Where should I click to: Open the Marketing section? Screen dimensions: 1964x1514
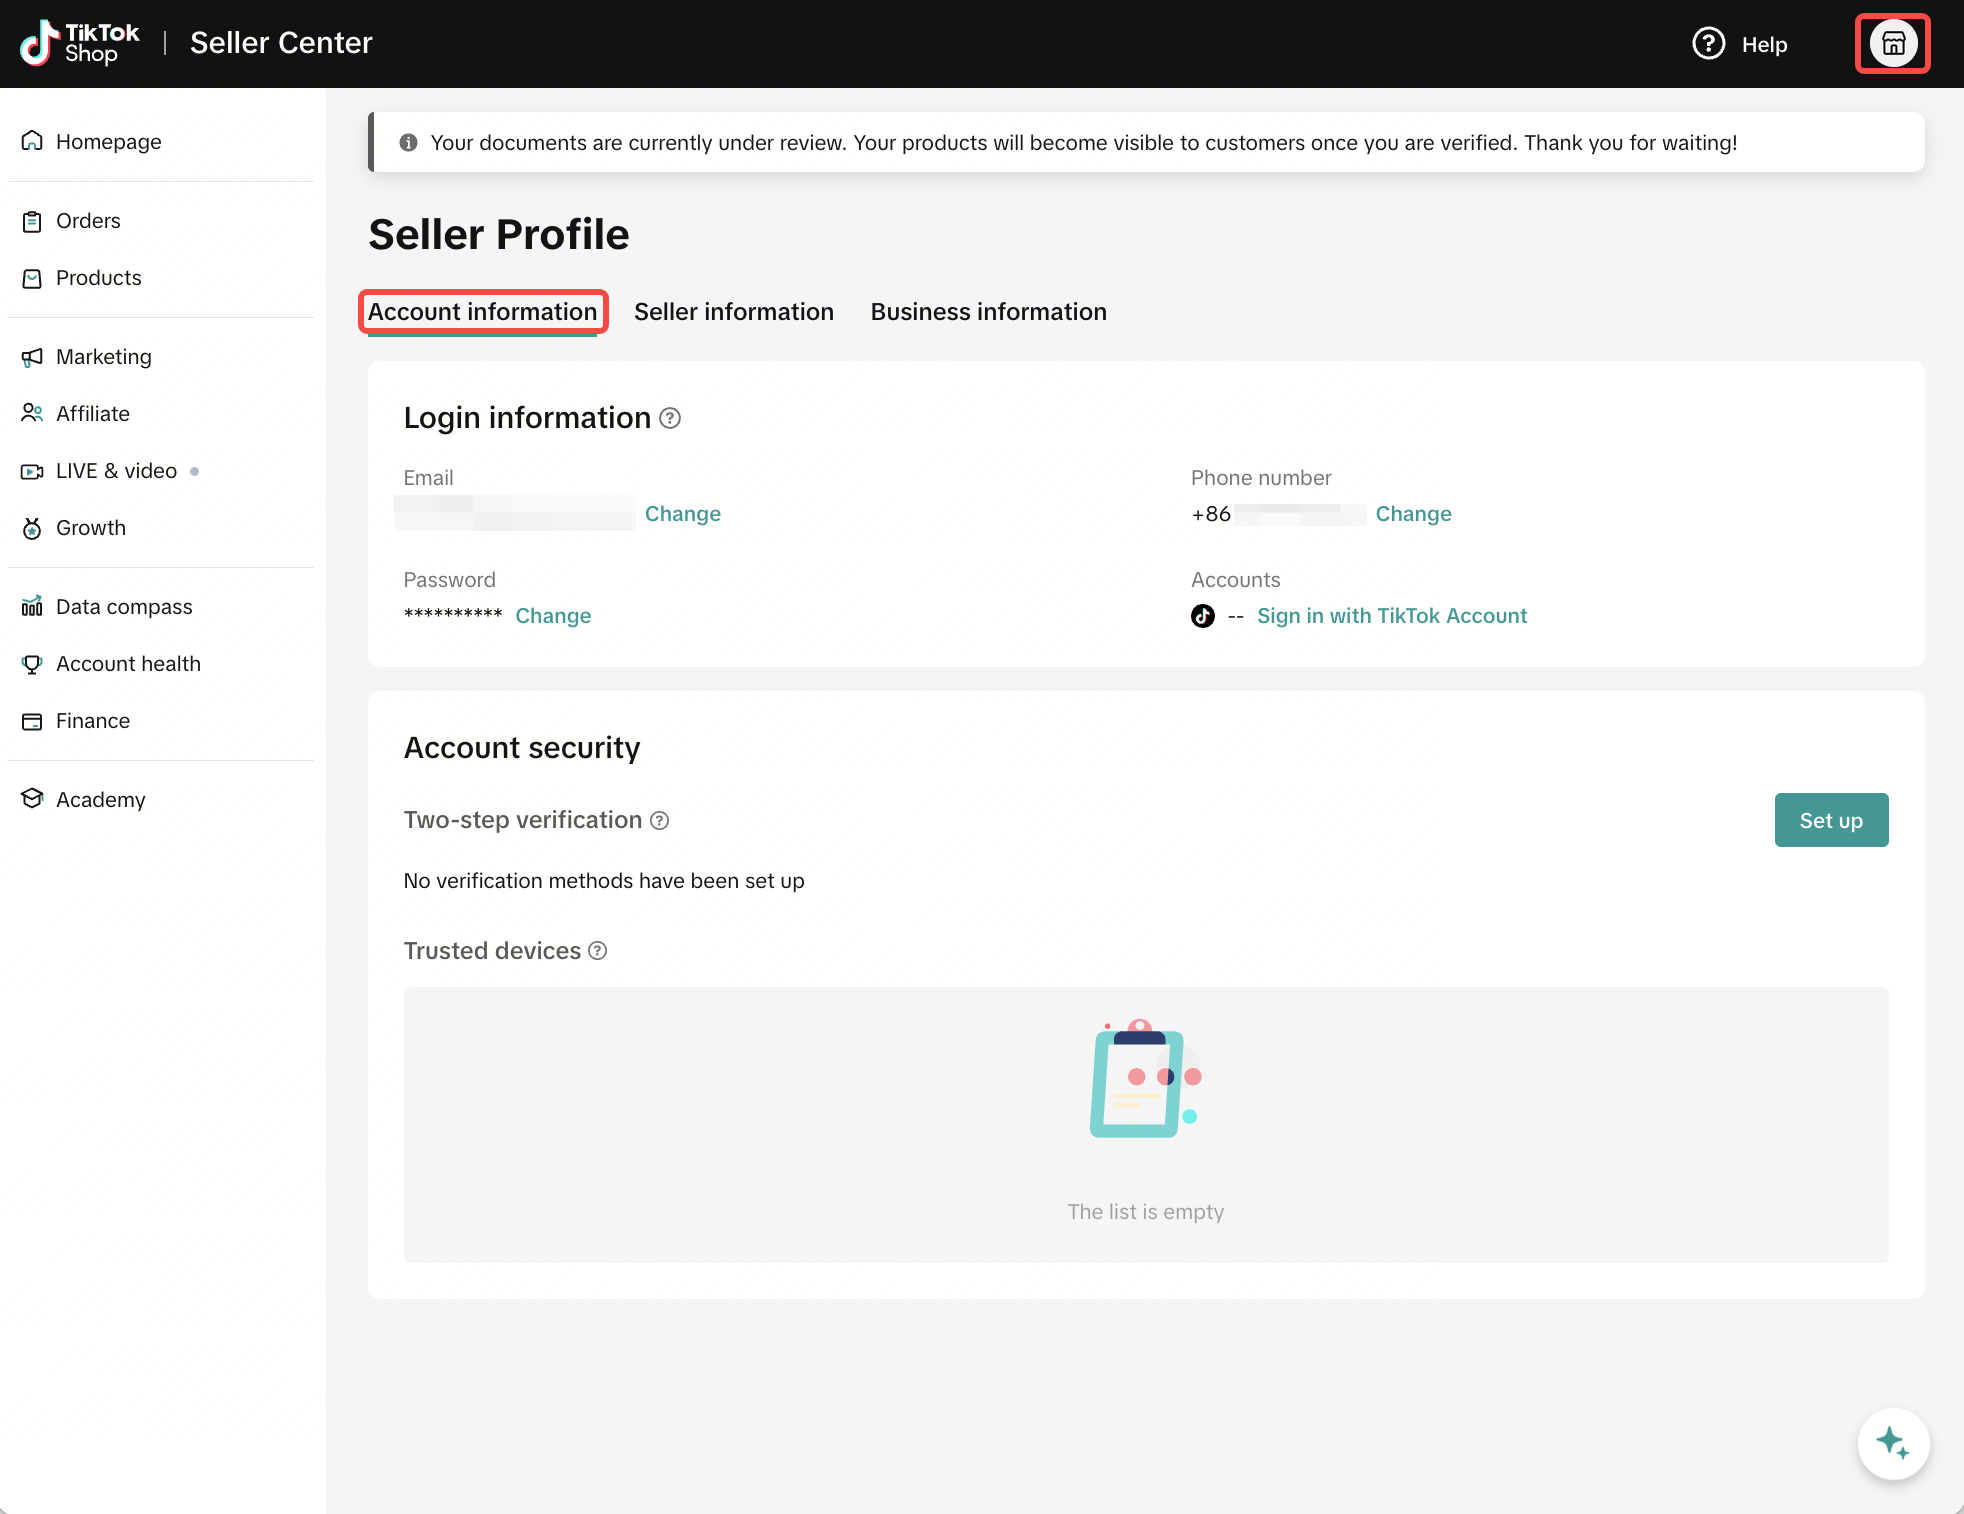(103, 357)
